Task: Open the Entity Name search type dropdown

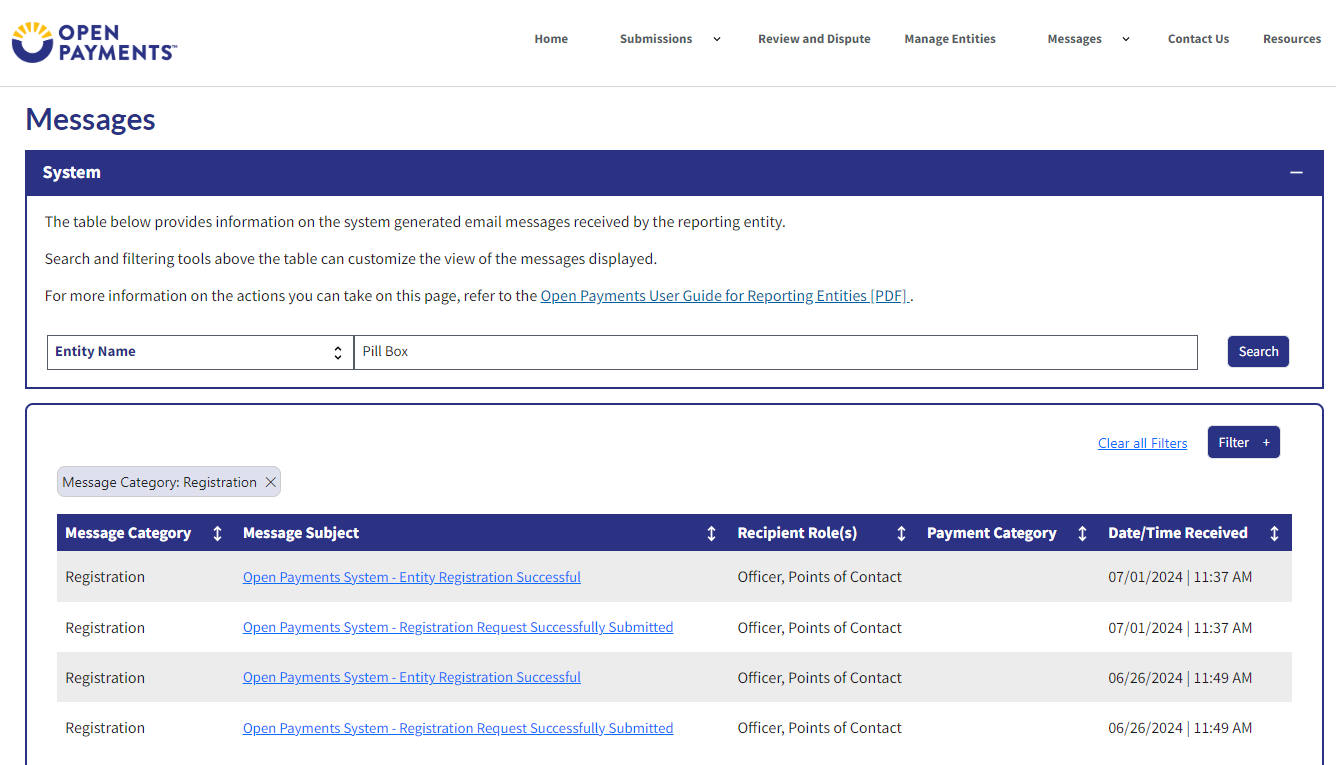Action: [x=200, y=352]
